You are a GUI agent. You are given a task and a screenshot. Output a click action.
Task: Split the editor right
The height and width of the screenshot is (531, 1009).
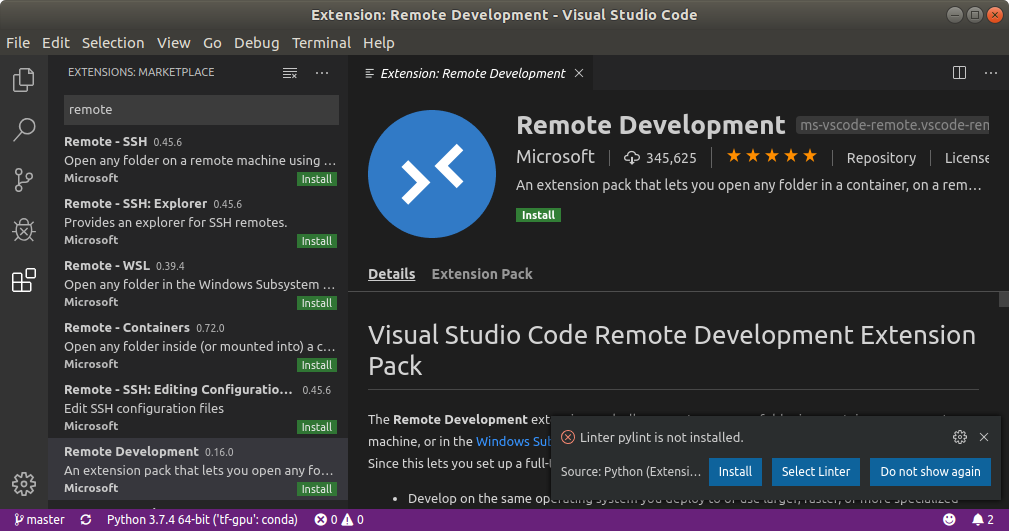tap(959, 73)
